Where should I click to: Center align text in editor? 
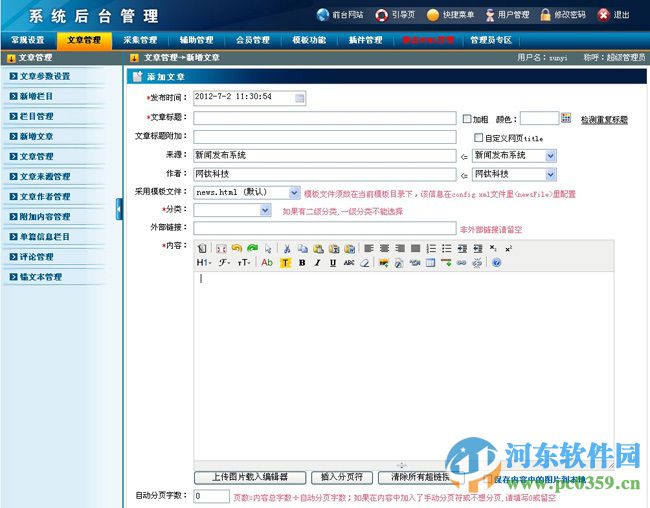(384, 248)
